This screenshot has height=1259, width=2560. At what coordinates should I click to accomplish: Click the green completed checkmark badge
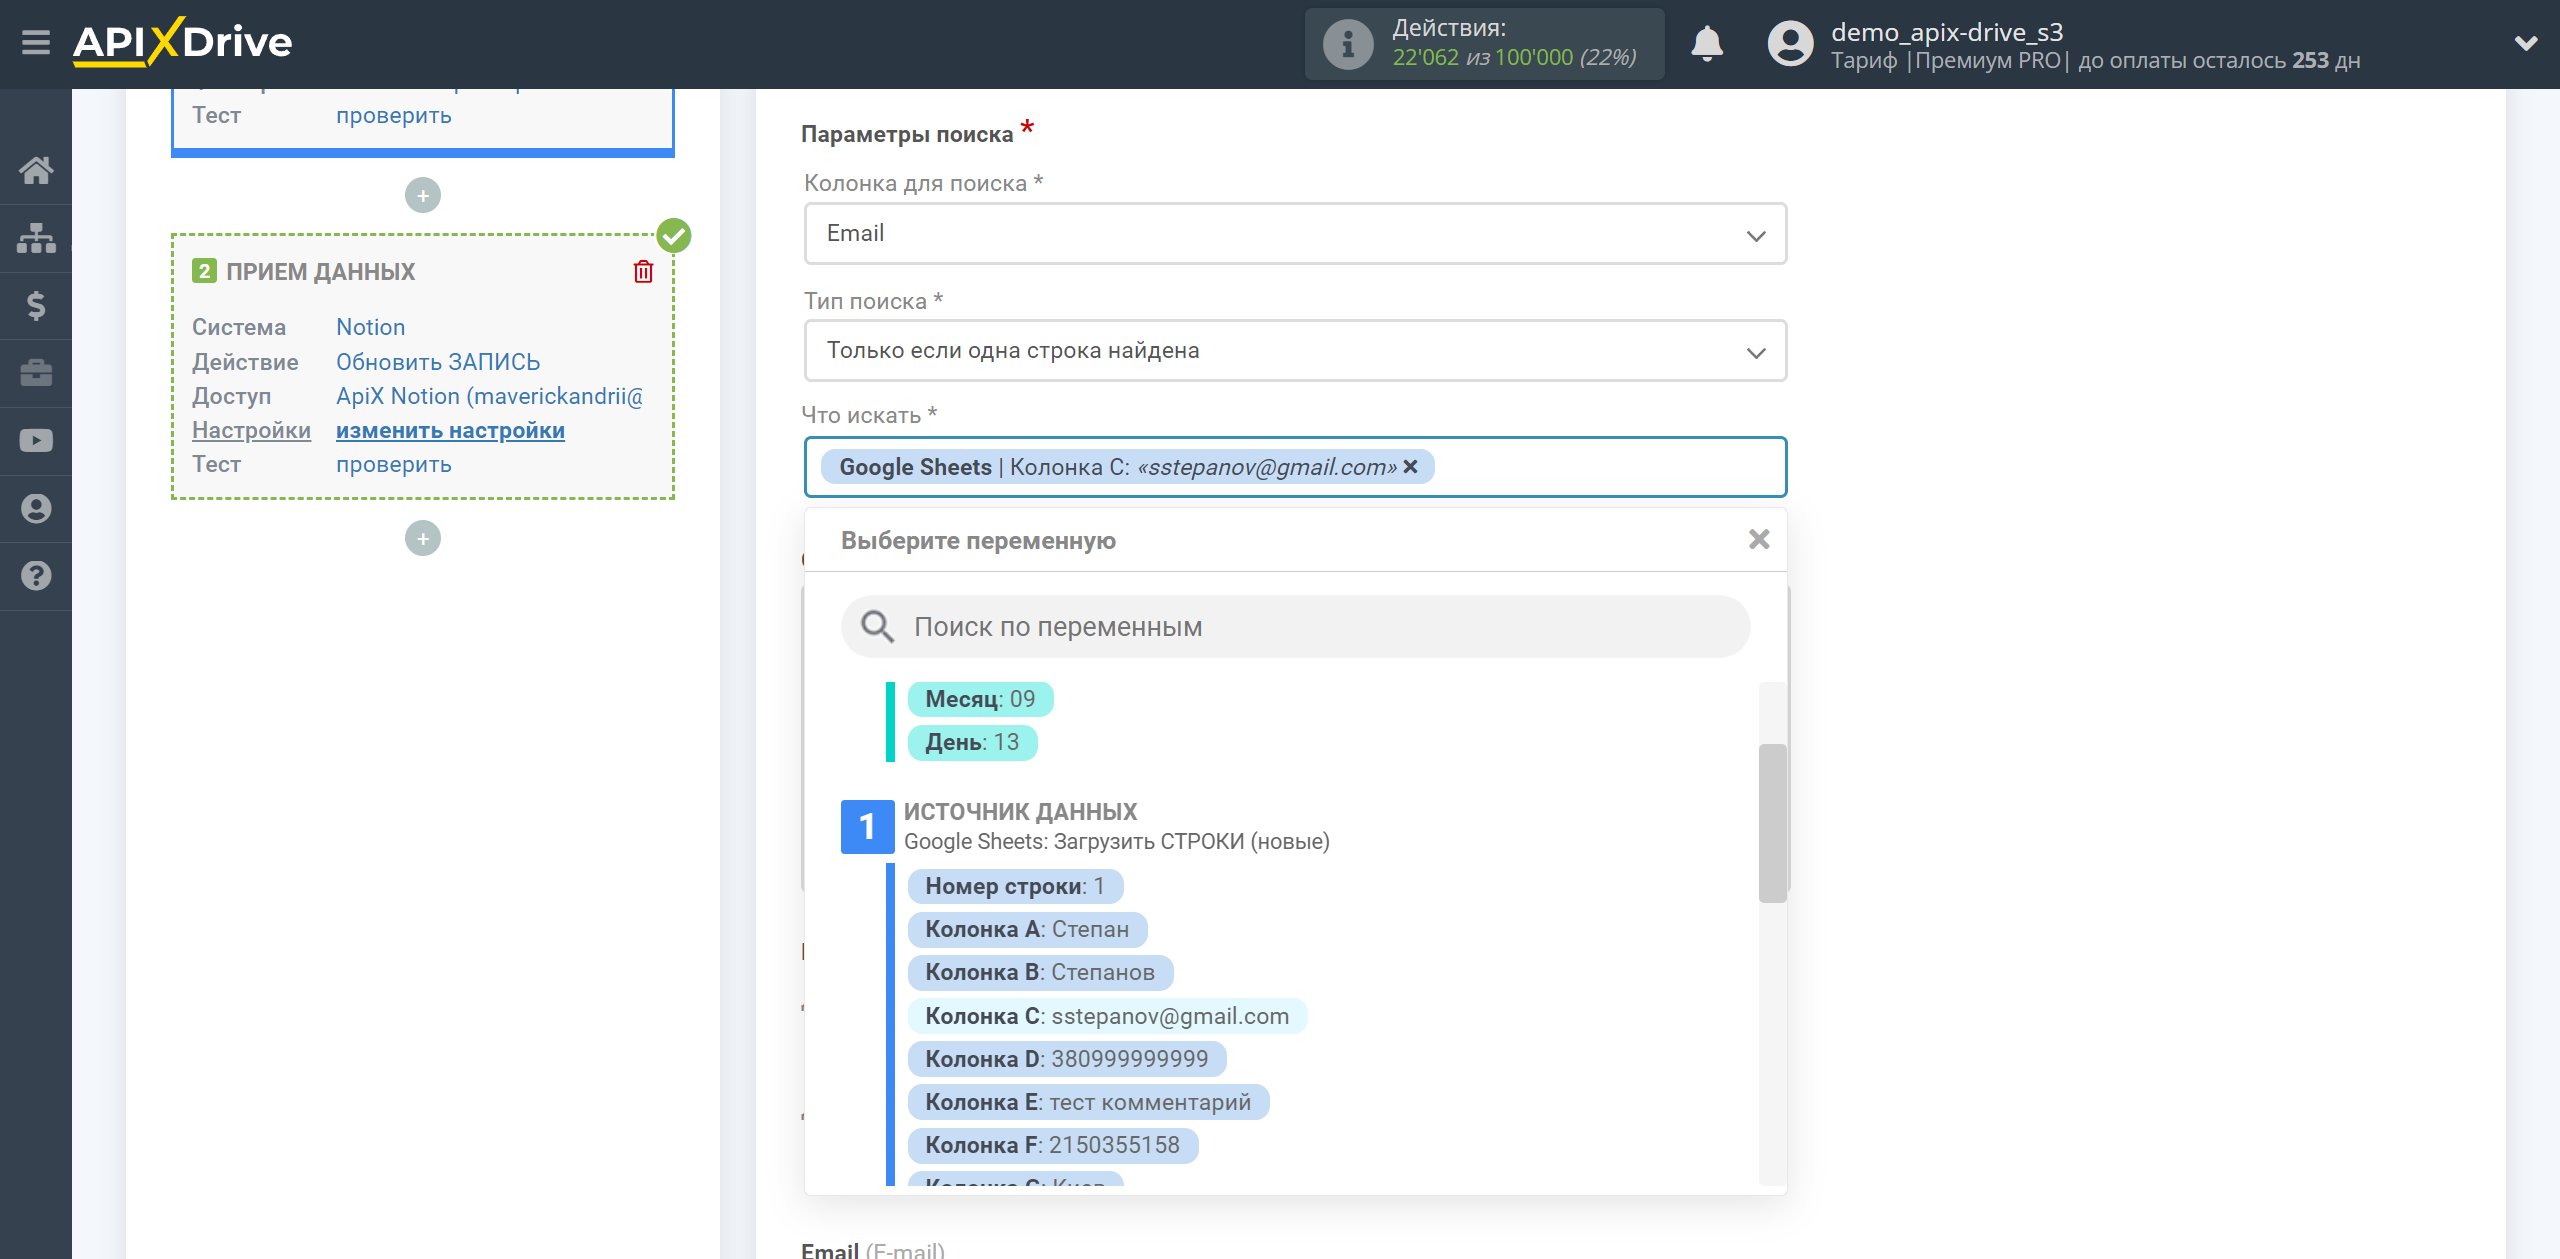(674, 236)
